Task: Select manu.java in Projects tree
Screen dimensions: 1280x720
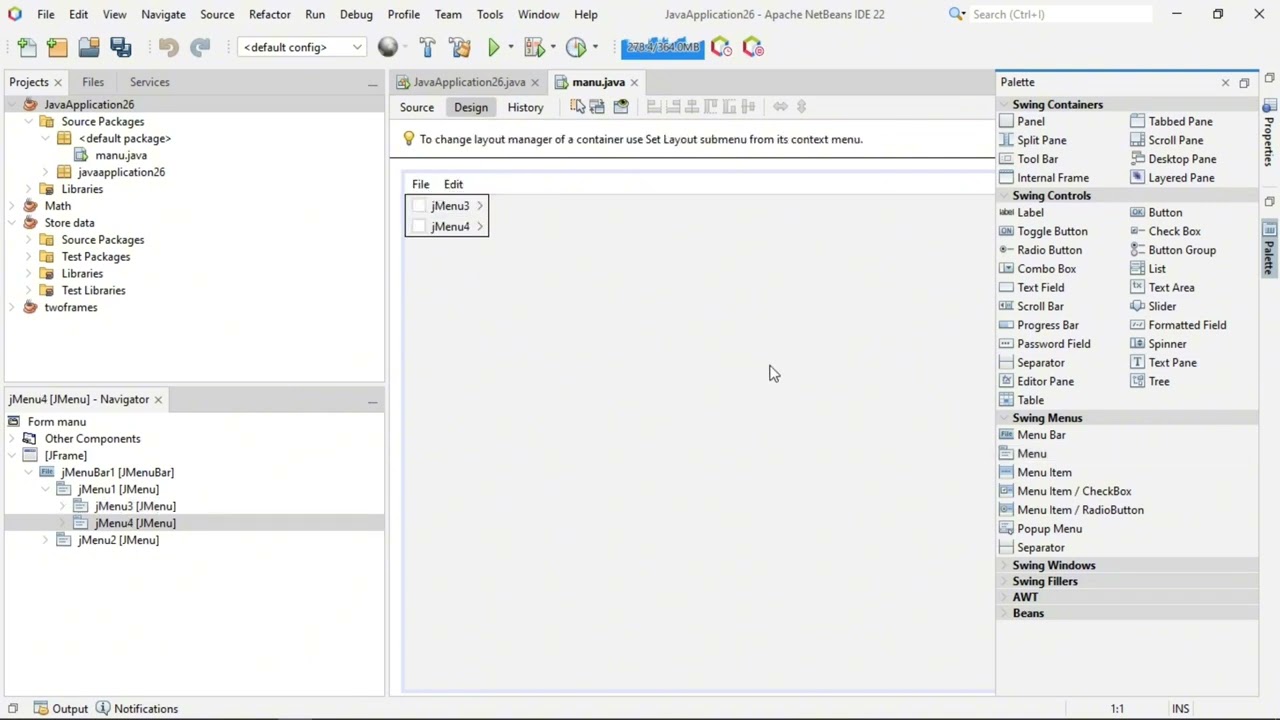Action: (x=121, y=155)
